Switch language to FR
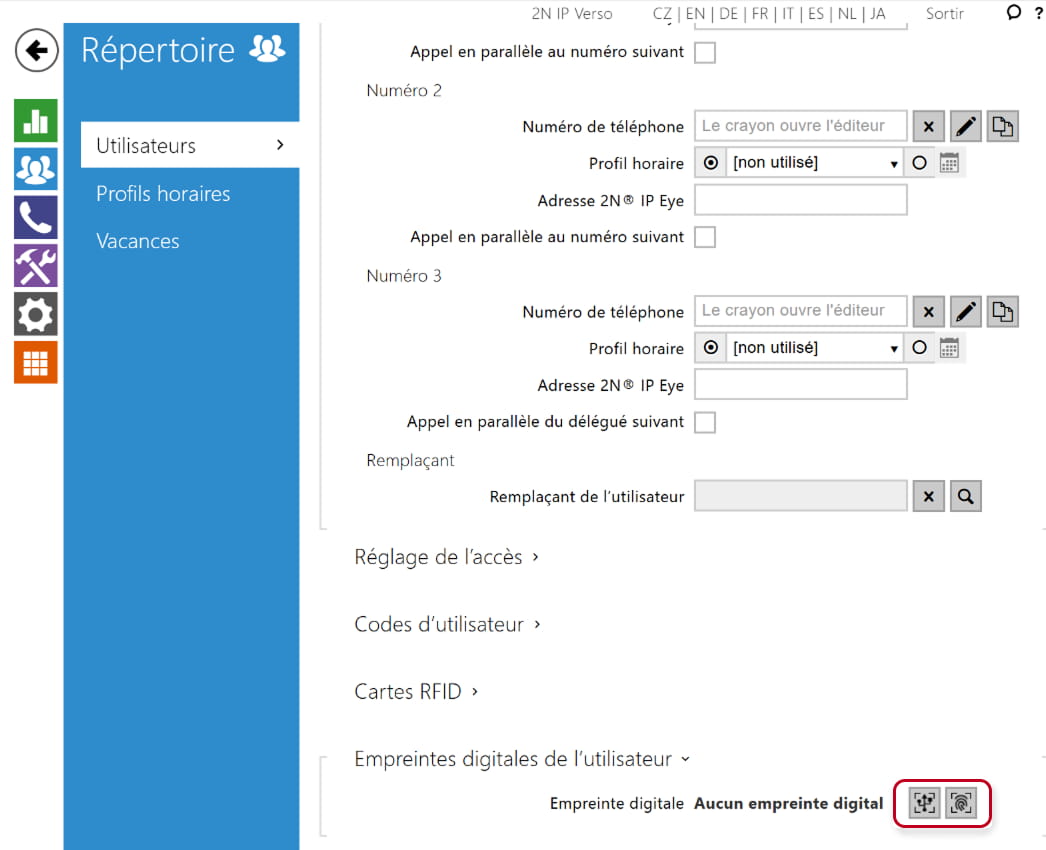 760,13
